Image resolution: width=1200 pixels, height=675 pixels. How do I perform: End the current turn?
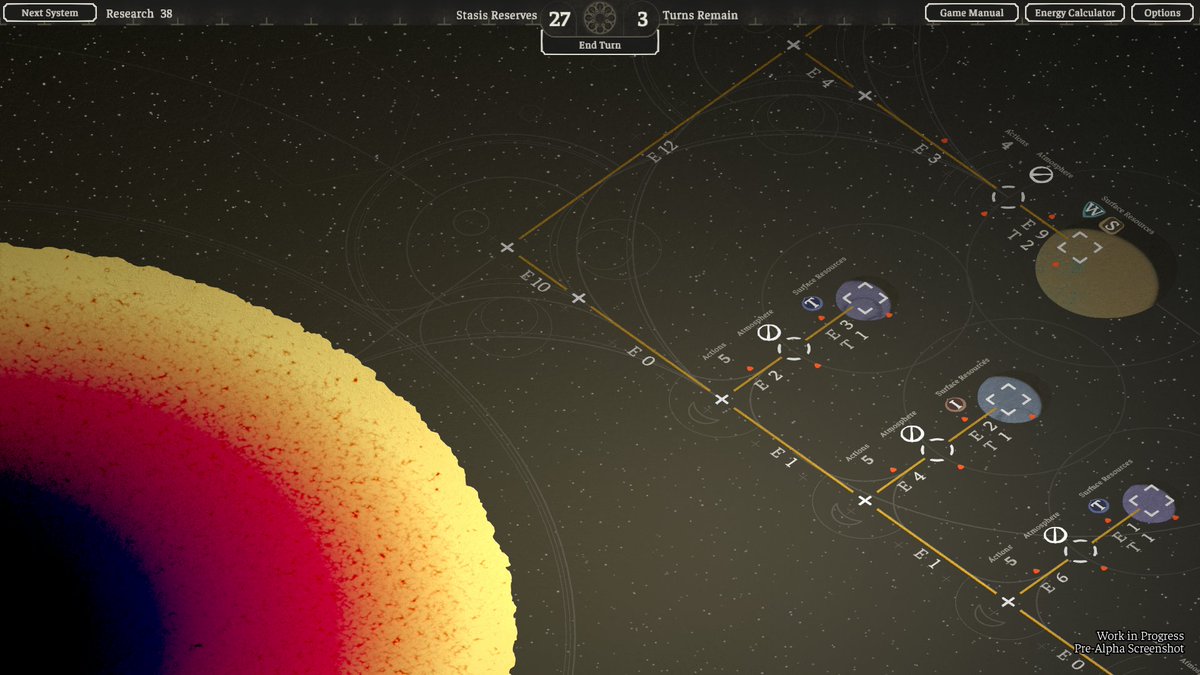point(600,45)
